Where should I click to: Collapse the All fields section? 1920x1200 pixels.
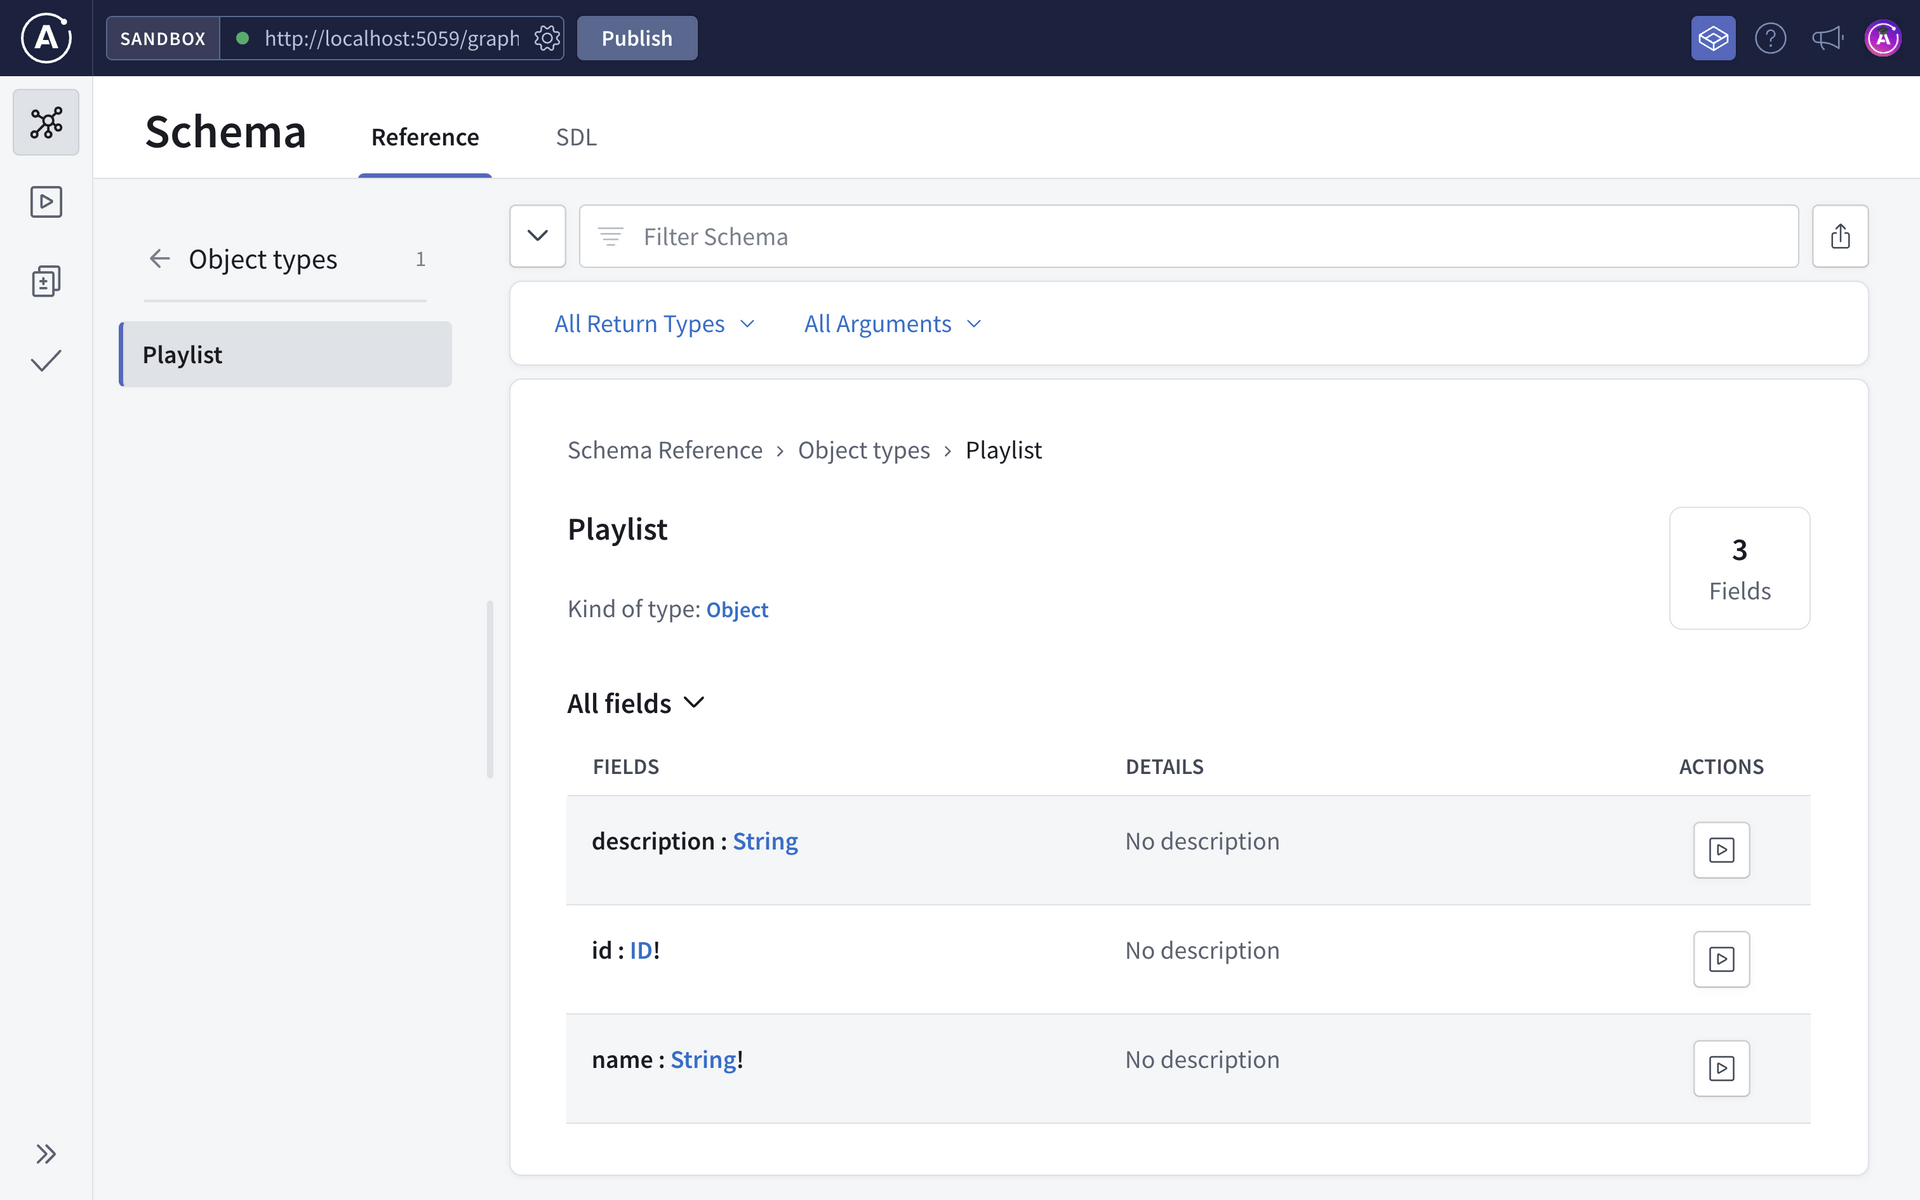[x=694, y=702]
